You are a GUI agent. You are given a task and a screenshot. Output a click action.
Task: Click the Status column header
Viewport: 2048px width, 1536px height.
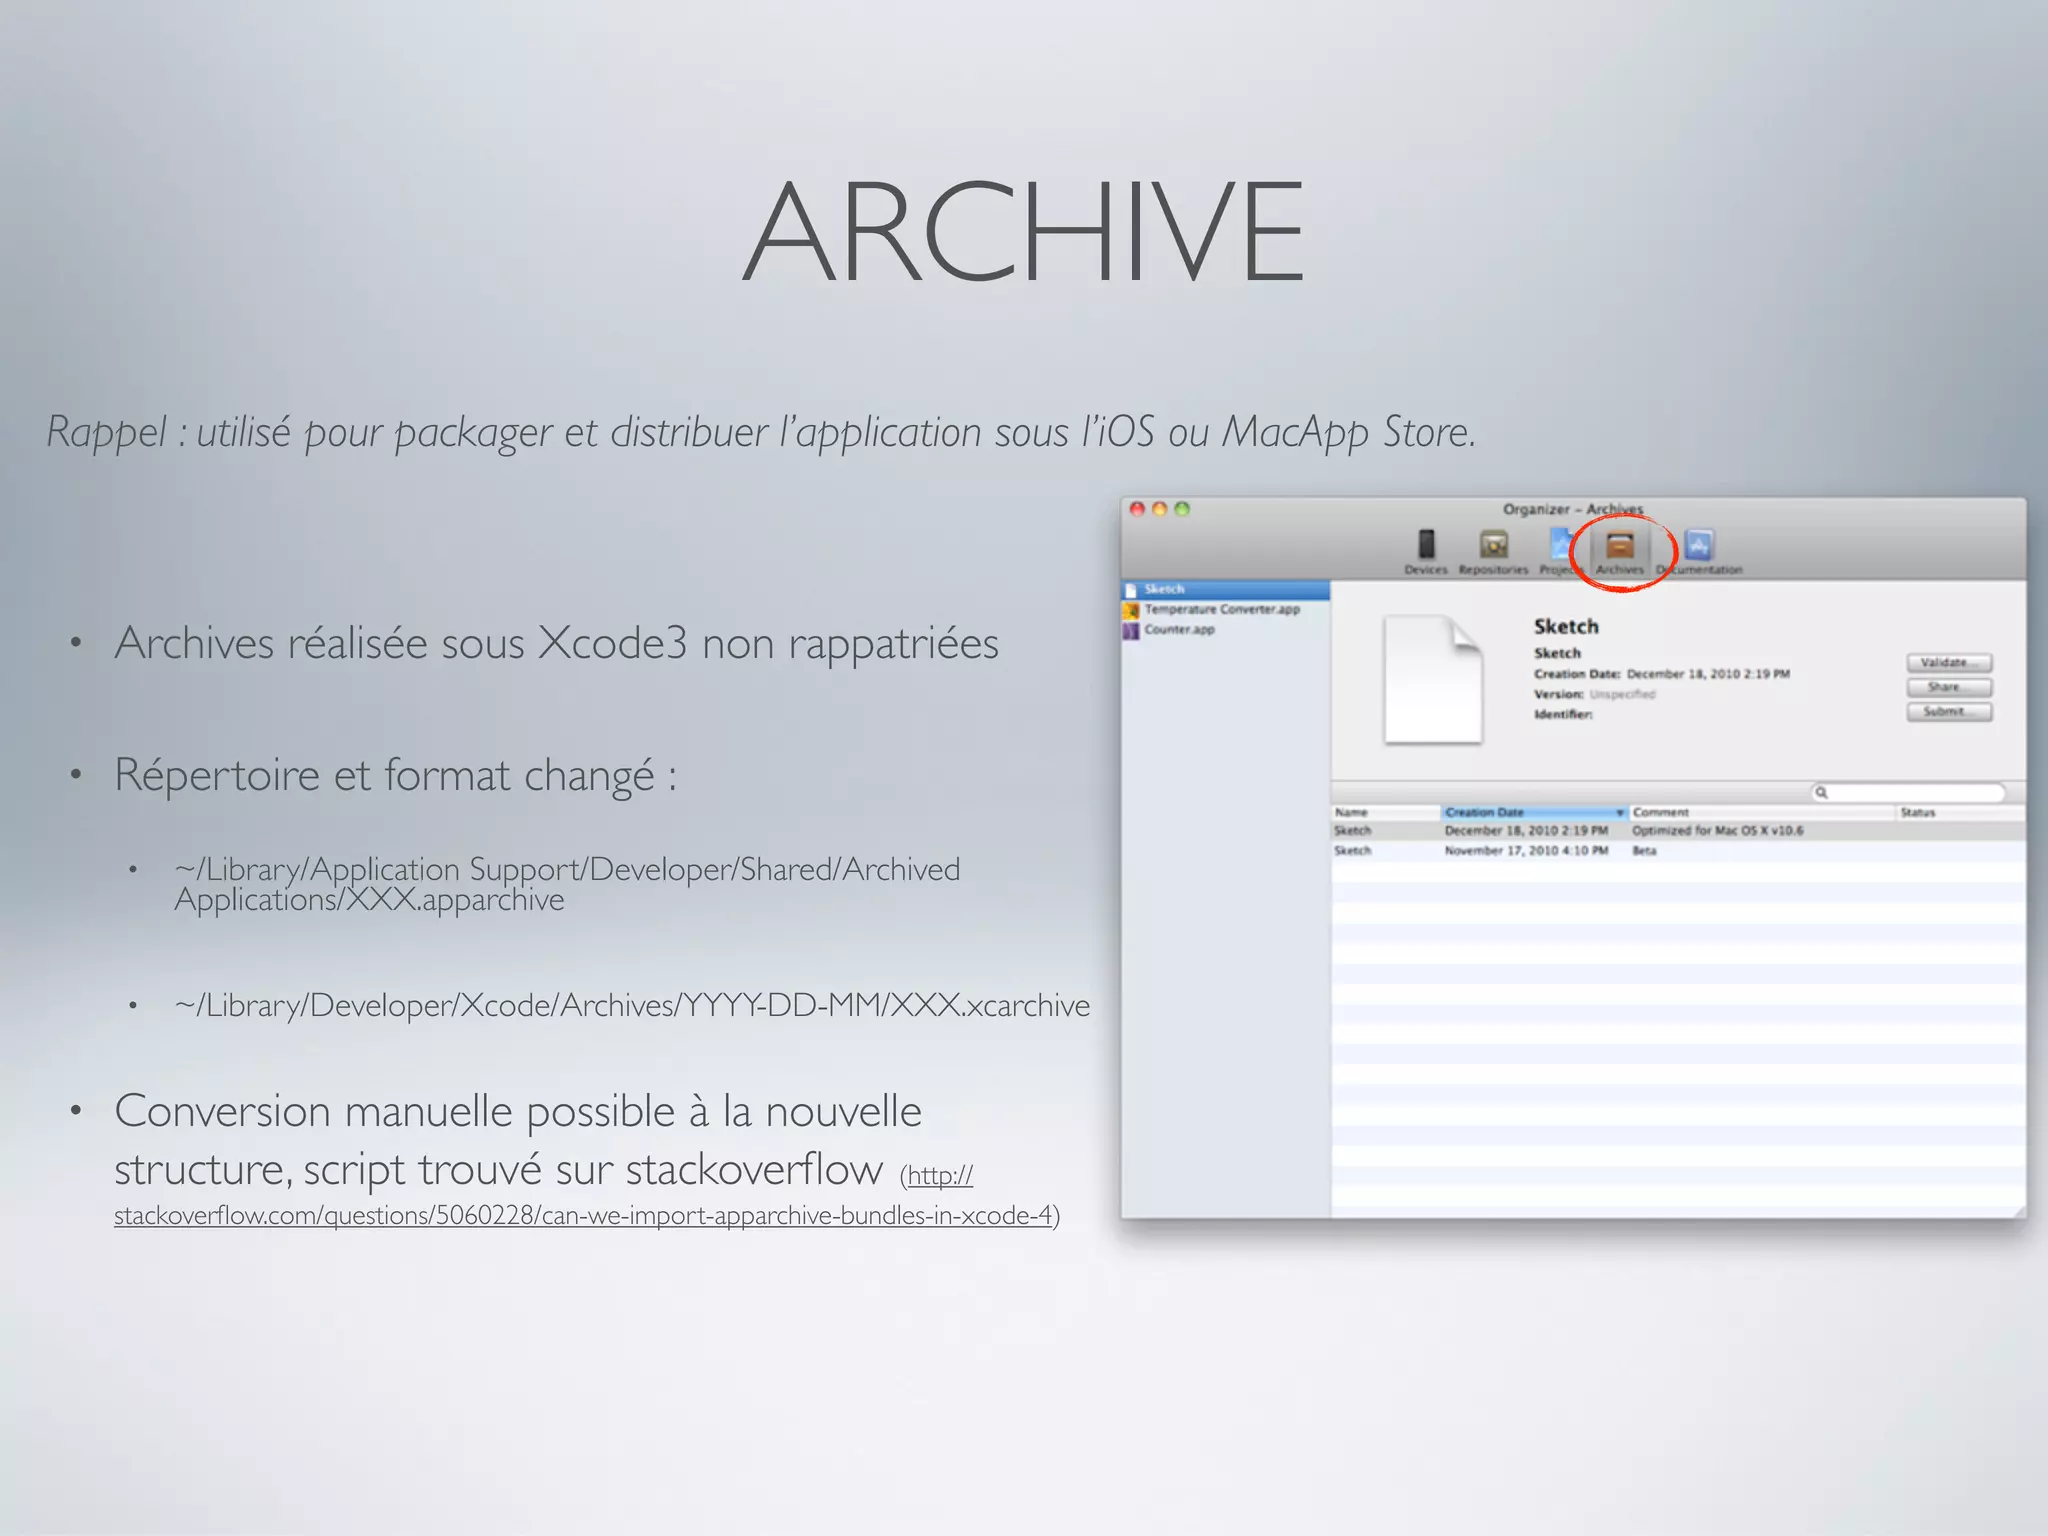(x=1961, y=812)
